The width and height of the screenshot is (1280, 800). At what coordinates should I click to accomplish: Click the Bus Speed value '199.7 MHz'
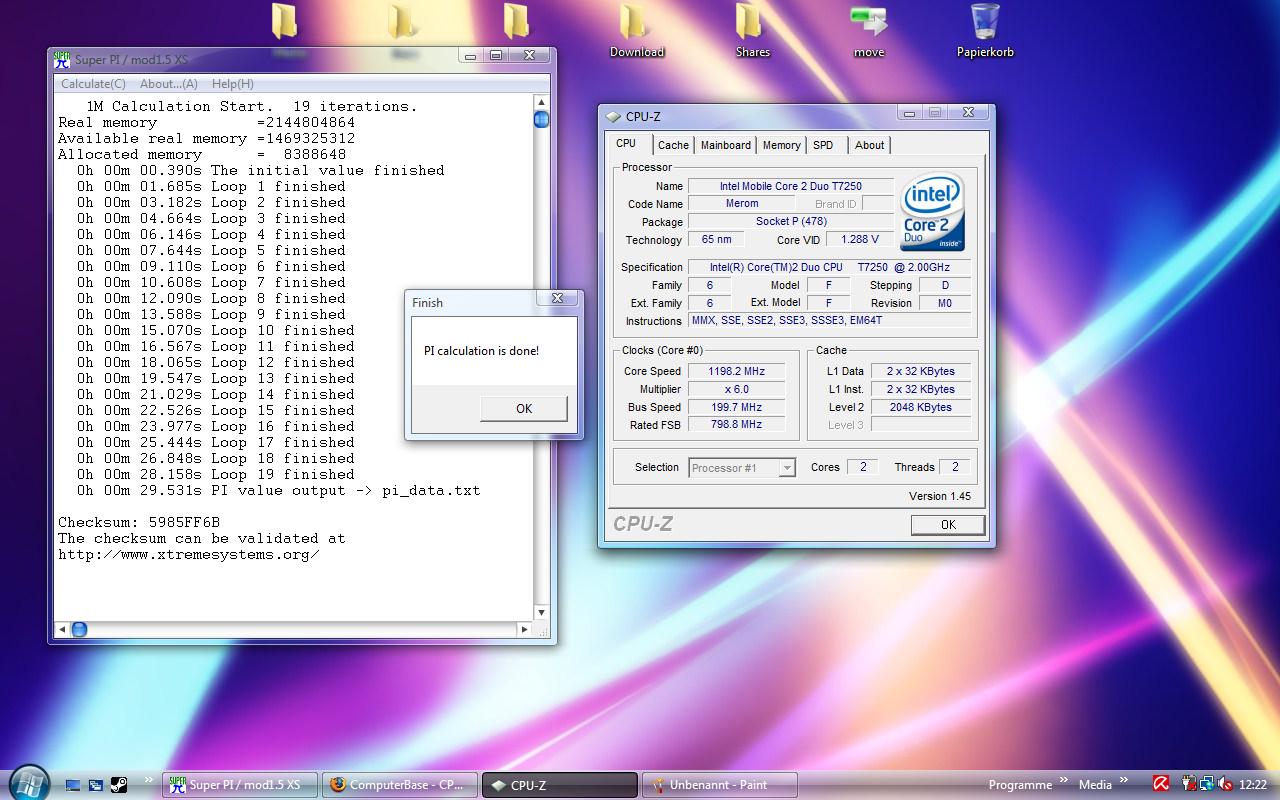[736, 407]
